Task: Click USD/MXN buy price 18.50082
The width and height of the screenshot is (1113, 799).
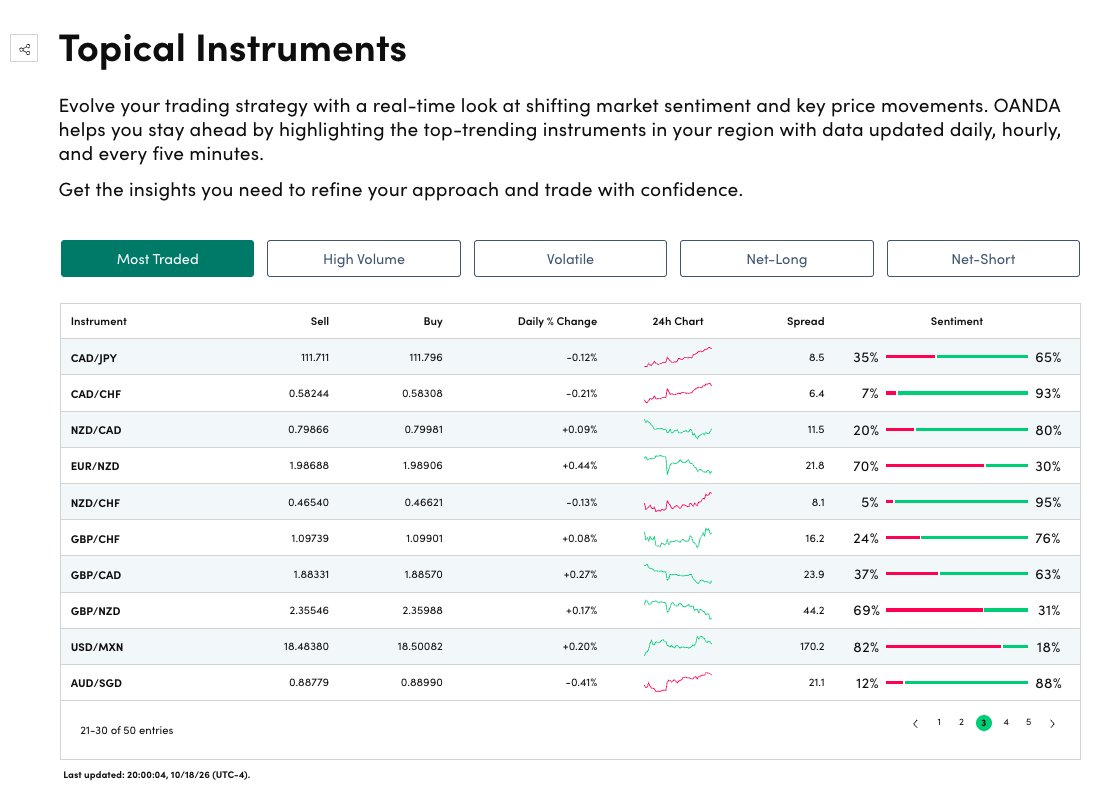Action: [420, 646]
